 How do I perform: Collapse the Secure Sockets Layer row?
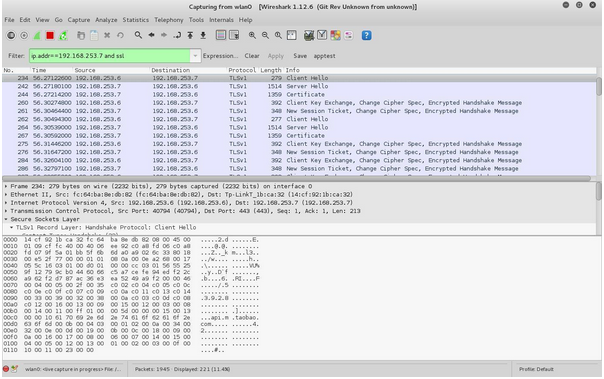pyautogui.click(x=6, y=219)
